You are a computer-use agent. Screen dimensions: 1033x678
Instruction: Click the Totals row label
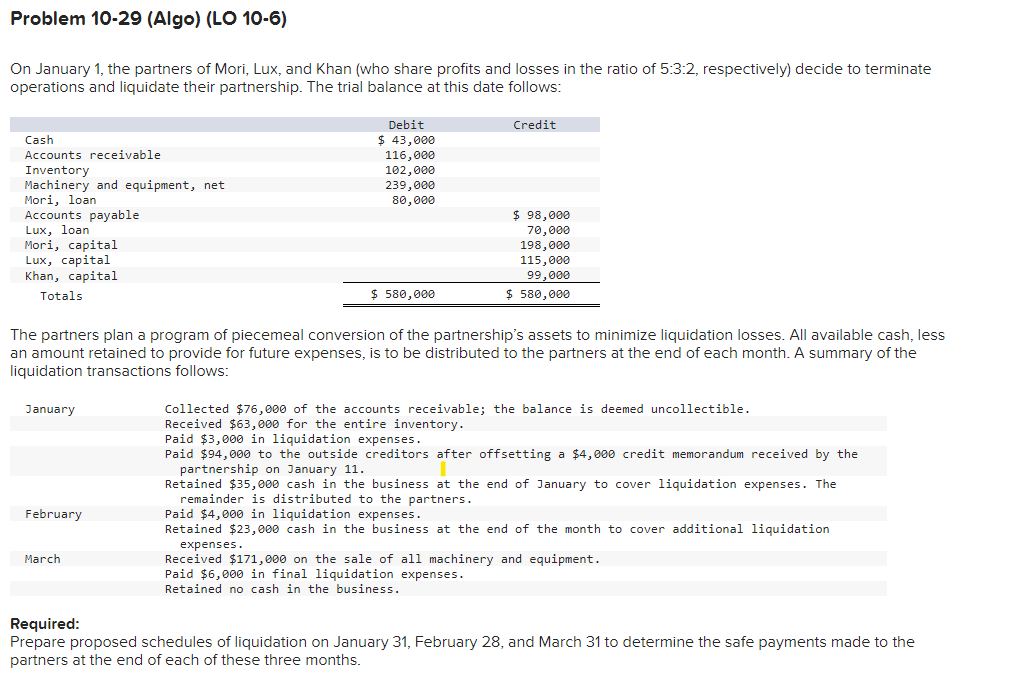coord(61,296)
